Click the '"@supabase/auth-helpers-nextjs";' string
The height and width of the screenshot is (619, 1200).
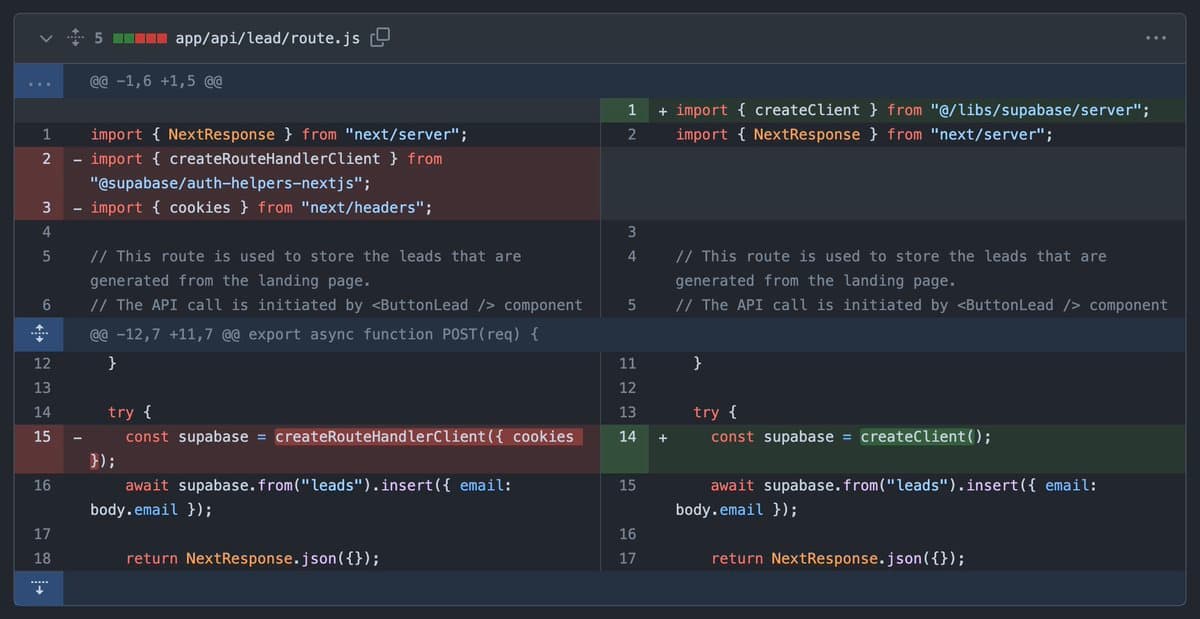tap(230, 183)
